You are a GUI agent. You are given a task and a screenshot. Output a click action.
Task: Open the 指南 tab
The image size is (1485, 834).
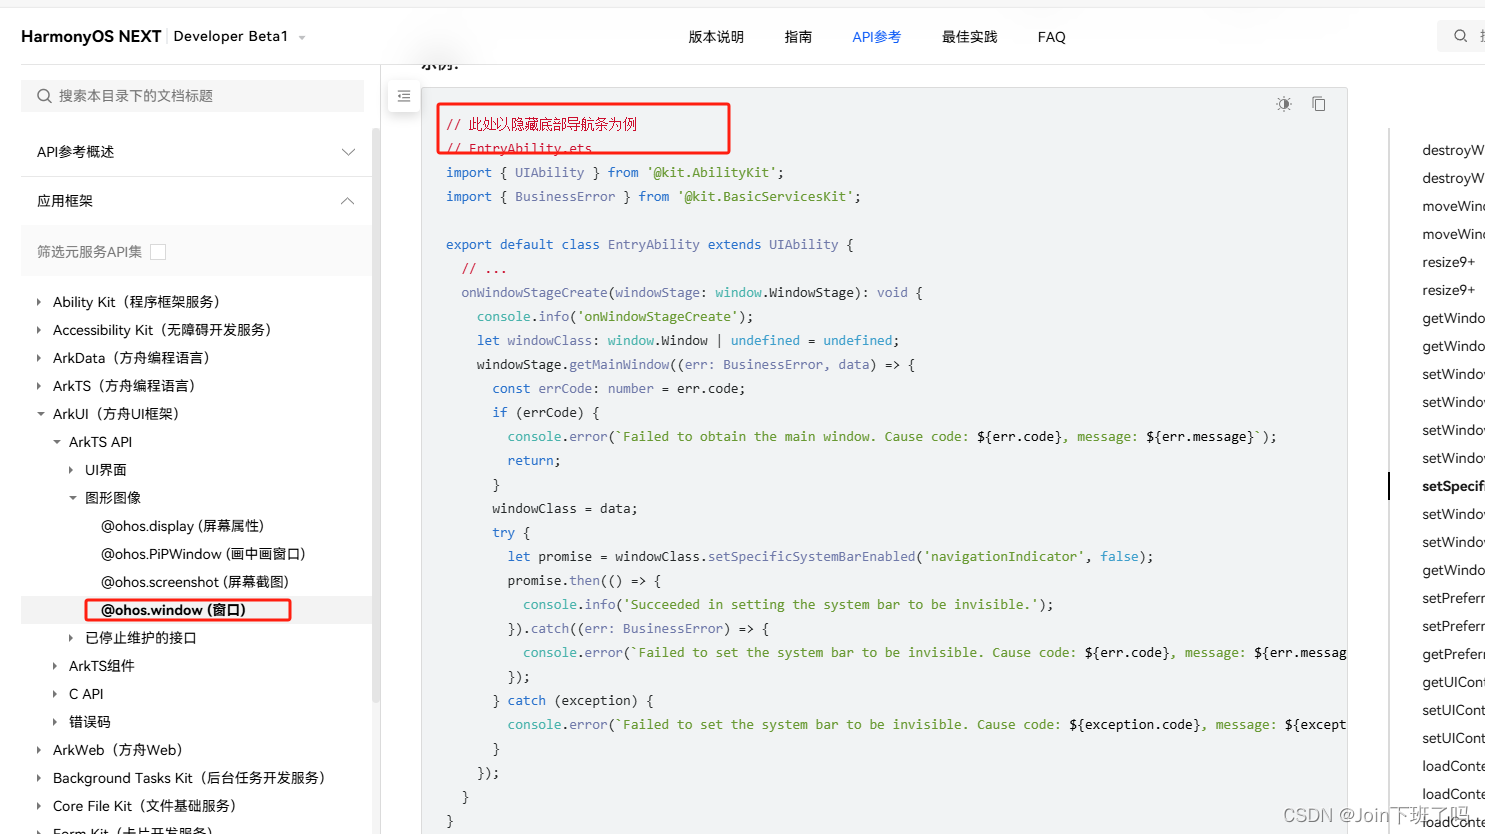[x=798, y=37]
